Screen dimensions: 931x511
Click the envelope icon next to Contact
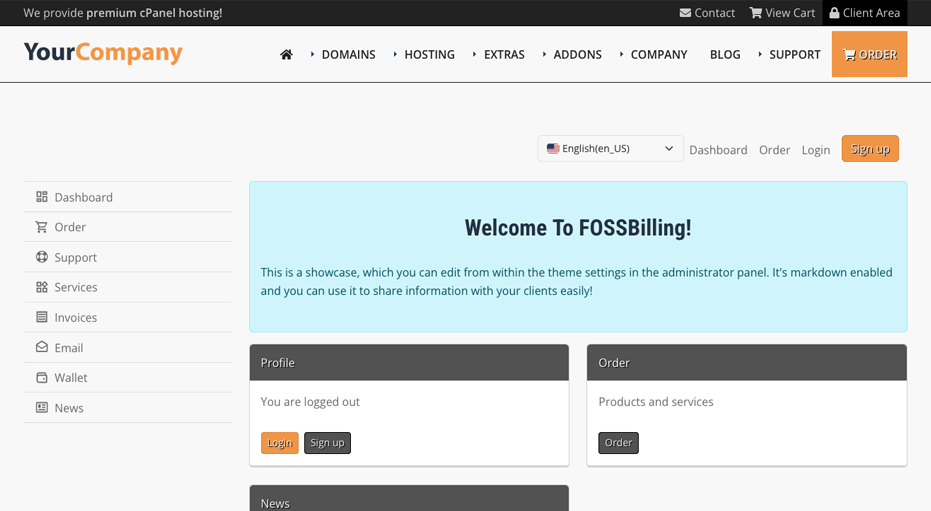[x=685, y=13]
